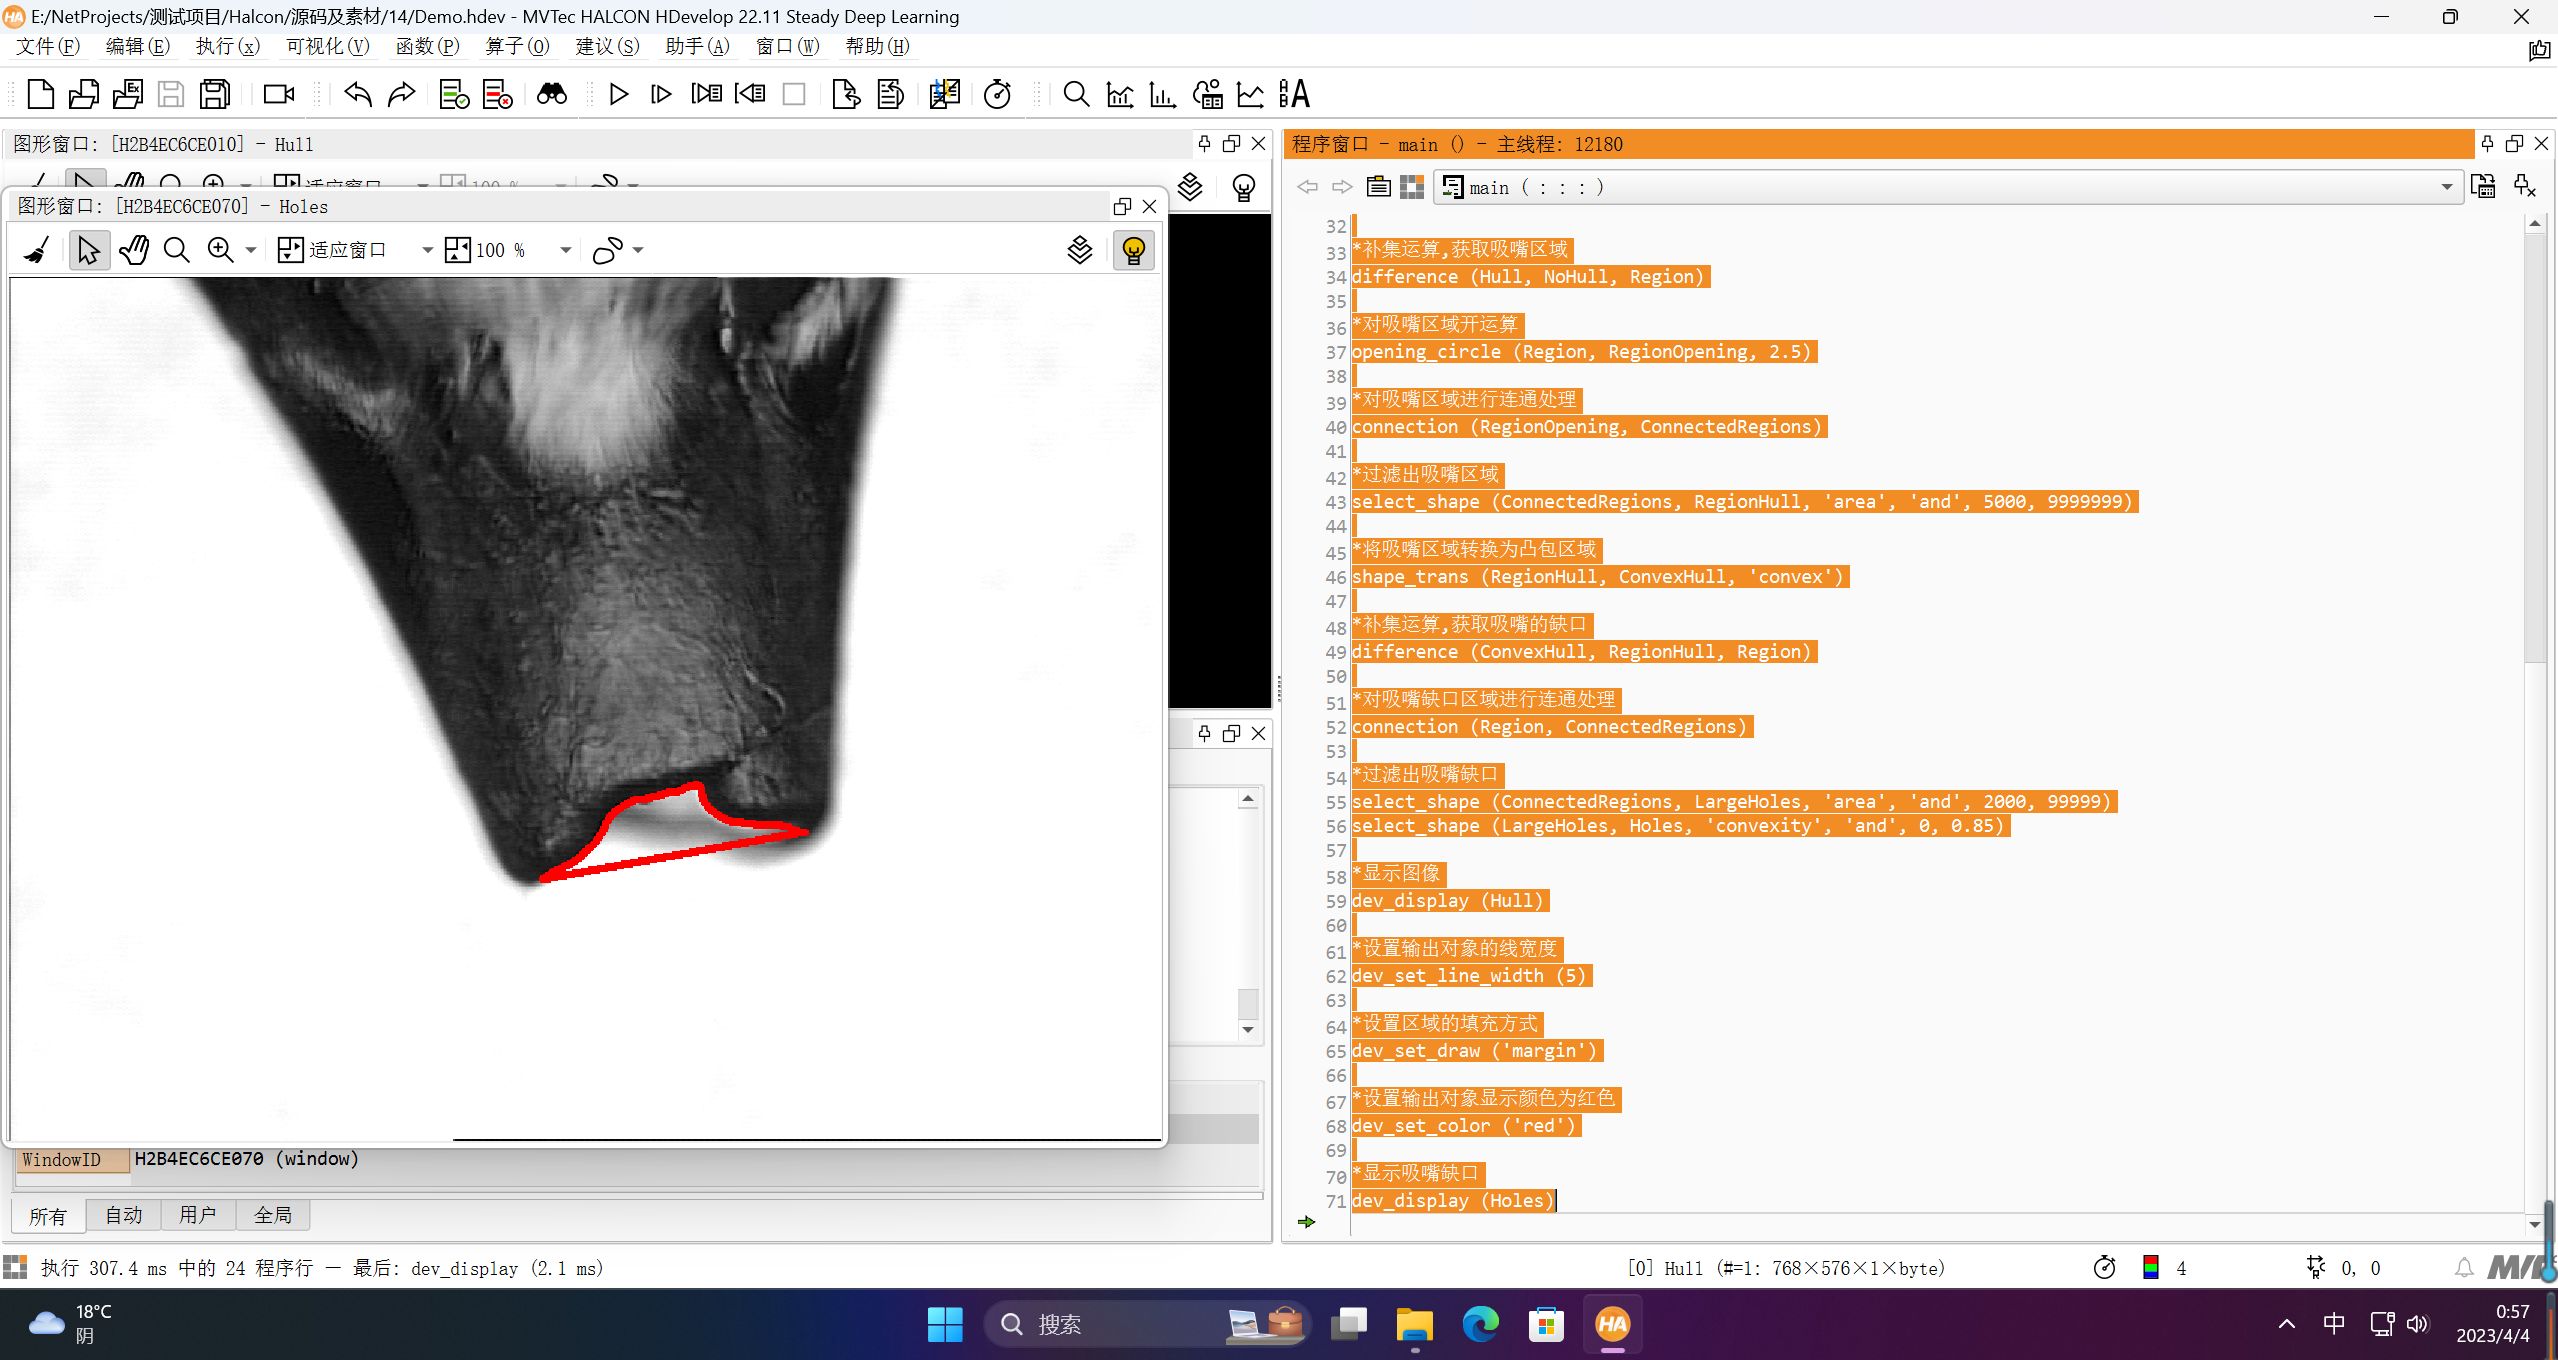Click the 所有 tab button
The width and height of the screenshot is (2558, 1360).
(47, 1215)
